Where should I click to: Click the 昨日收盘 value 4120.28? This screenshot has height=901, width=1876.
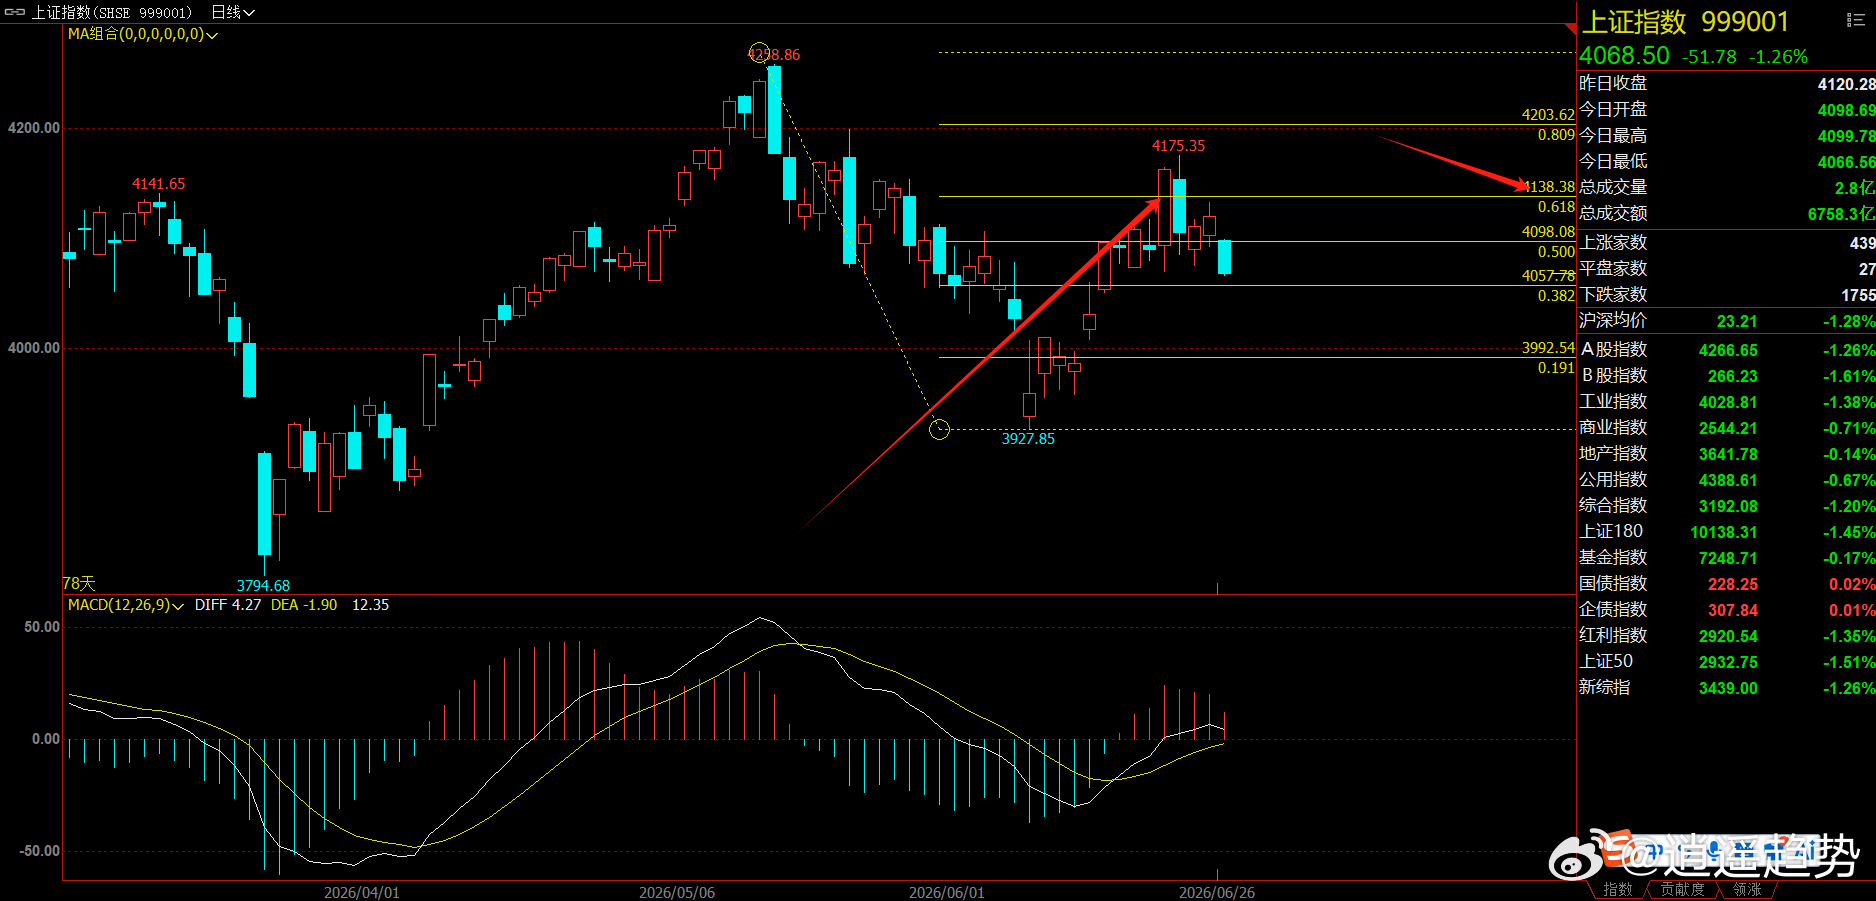coord(1846,85)
